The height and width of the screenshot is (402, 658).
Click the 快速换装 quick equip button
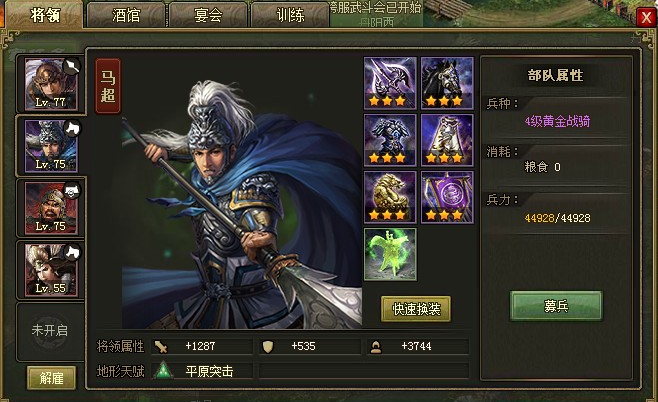pyautogui.click(x=416, y=309)
